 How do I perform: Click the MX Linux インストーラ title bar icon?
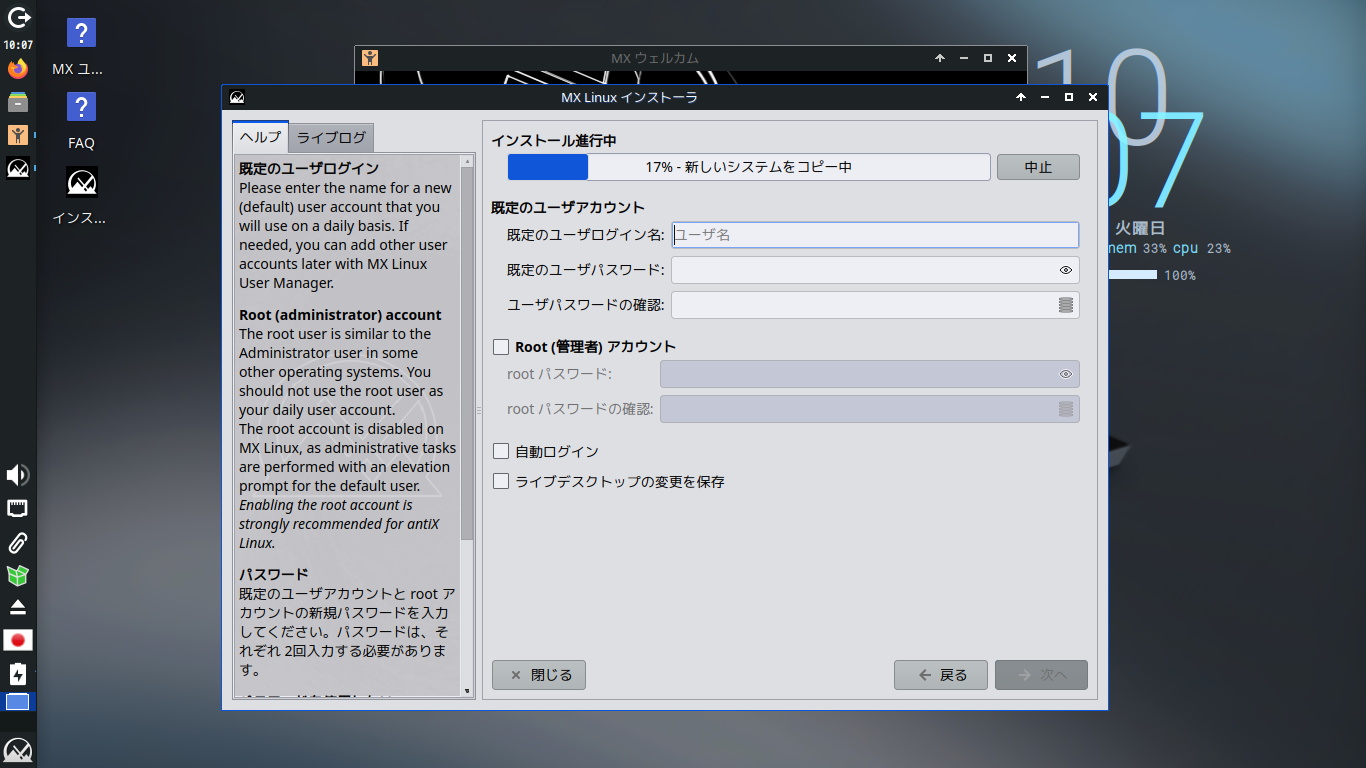click(x=237, y=97)
